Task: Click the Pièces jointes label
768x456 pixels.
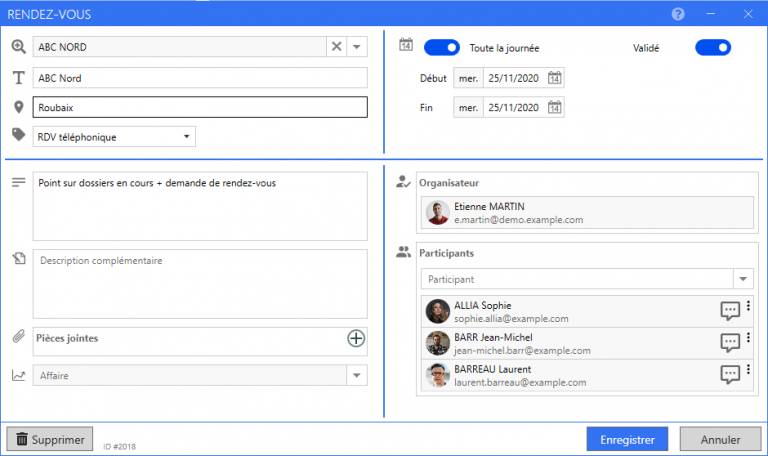Action: pos(67,338)
